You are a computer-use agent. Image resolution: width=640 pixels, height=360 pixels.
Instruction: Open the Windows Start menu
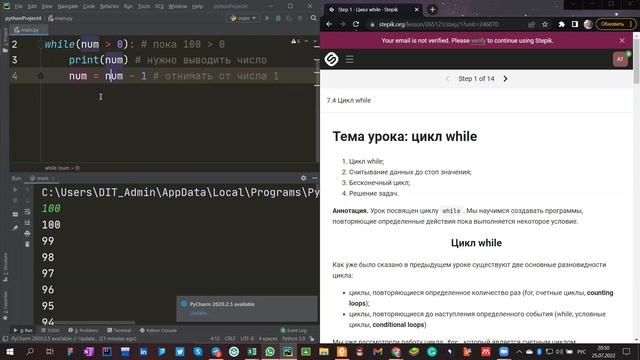pyautogui.click(x=9, y=351)
